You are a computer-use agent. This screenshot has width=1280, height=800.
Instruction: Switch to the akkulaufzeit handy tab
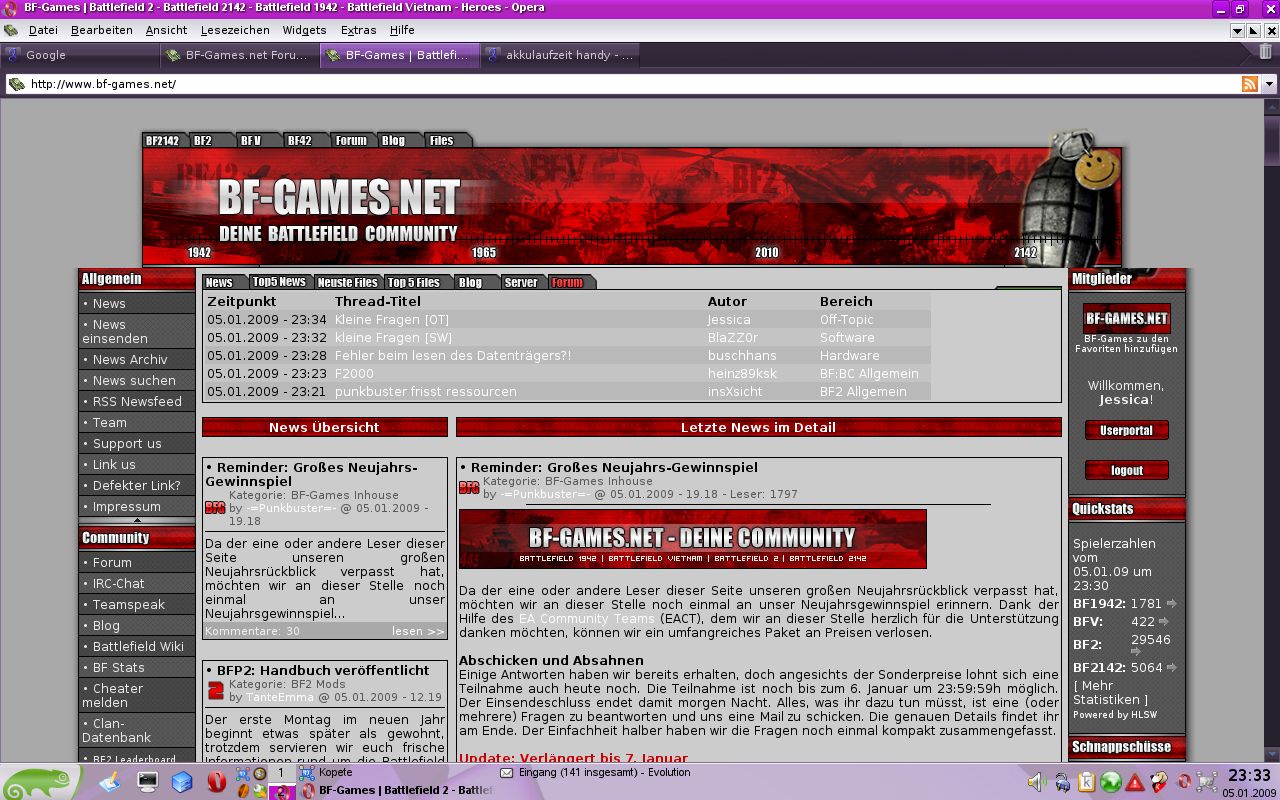(560, 55)
